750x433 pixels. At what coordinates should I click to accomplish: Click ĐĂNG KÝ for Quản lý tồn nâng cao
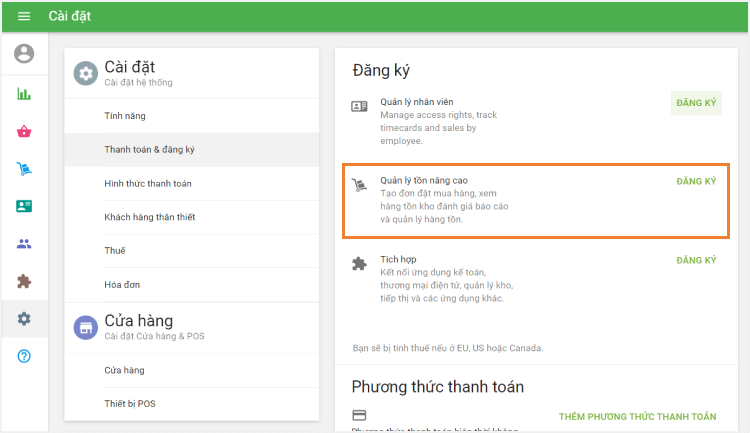tap(696, 182)
